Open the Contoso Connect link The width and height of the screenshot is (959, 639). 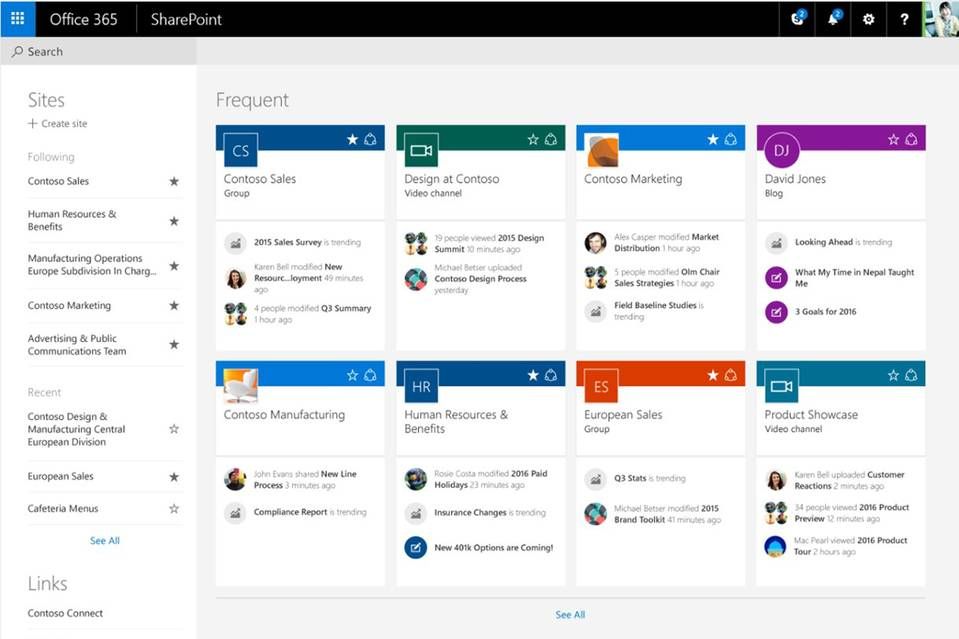pyautogui.click(x=65, y=613)
